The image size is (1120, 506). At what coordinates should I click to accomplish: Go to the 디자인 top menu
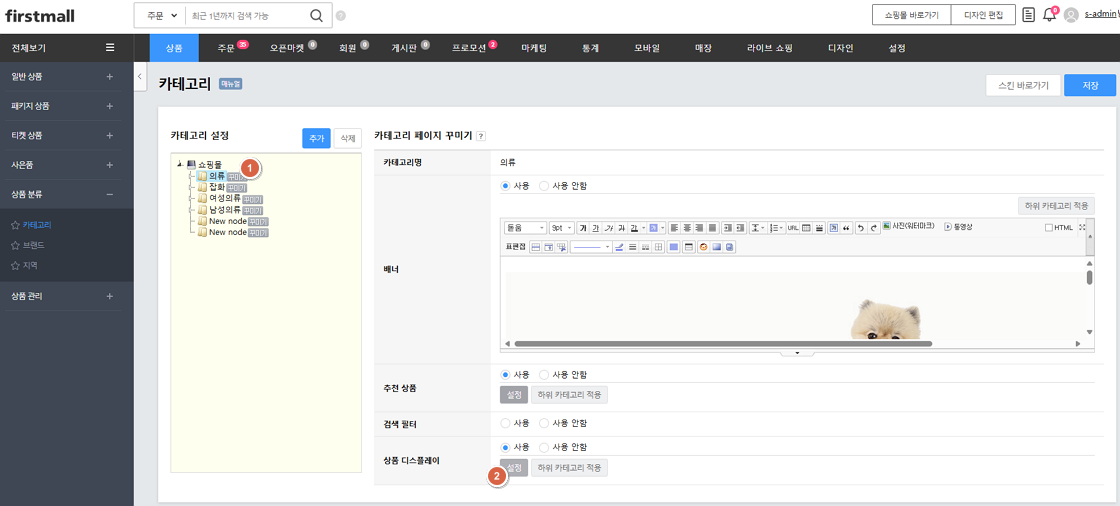pyautogui.click(x=840, y=48)
